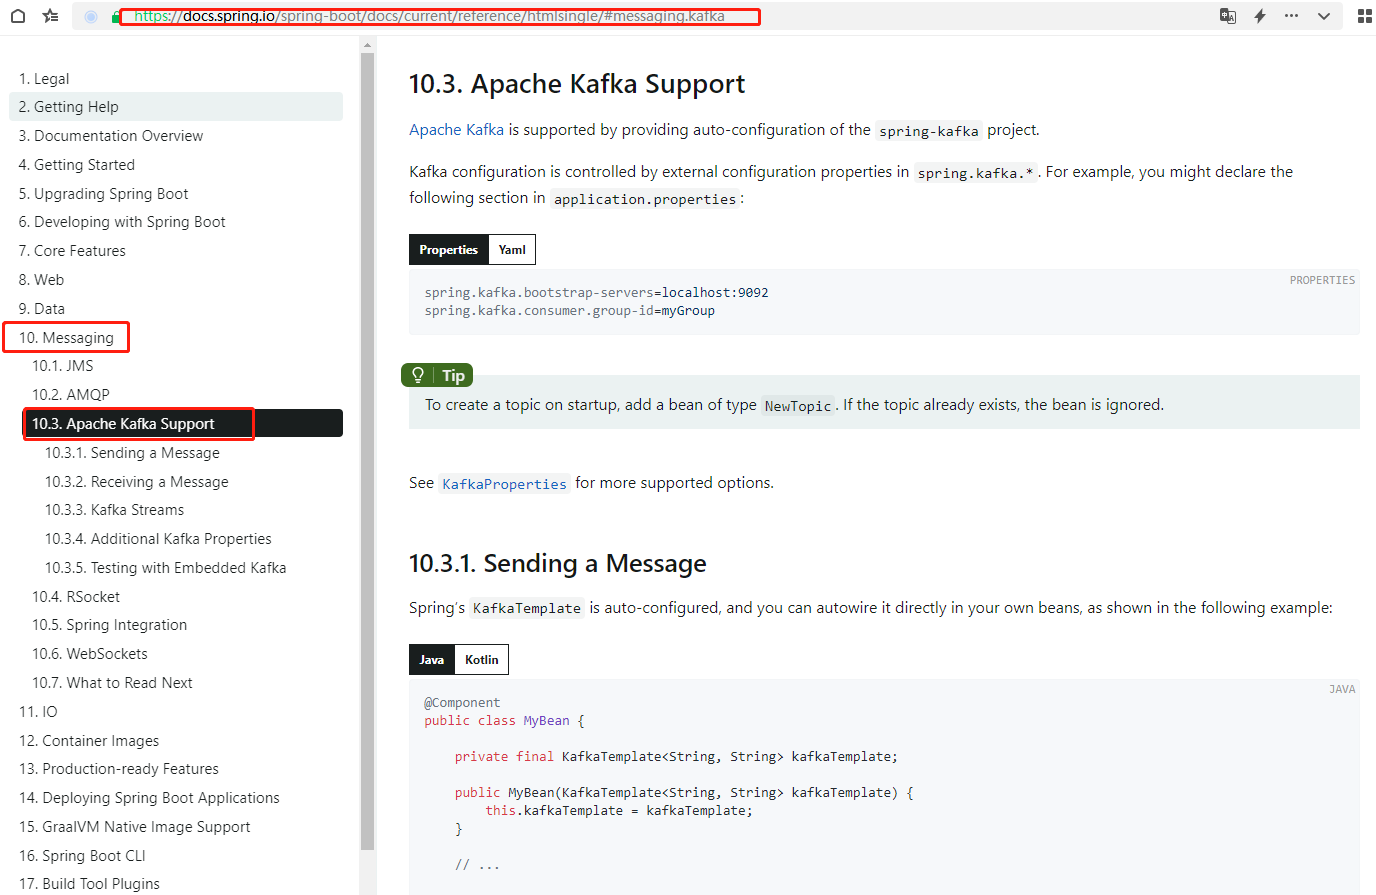Open 10.3.2. Receiving a Message in sidebar
Viewport: 1376px width, 895px height.
[x=137, y=482]
